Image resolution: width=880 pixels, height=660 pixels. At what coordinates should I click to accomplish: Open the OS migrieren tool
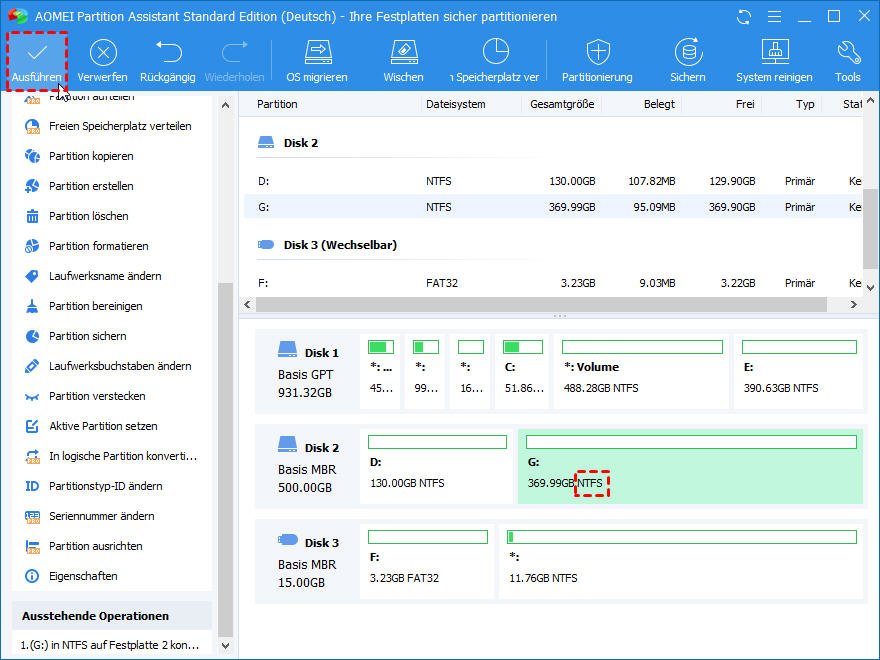(x=317, y=53)
